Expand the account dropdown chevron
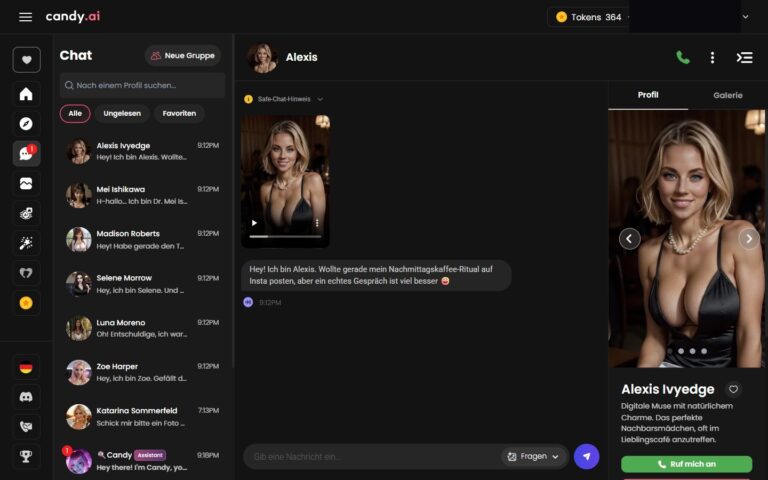 [x=745, y=17]
